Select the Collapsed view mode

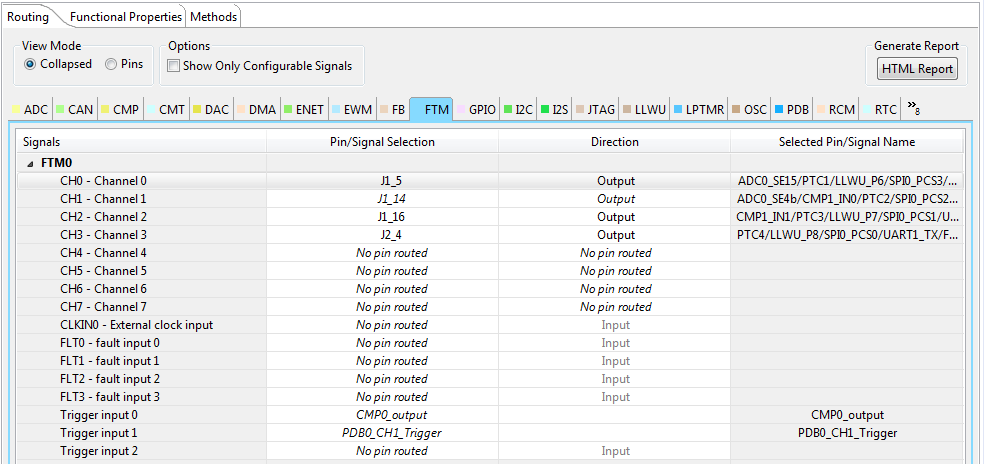pos(58,64)
